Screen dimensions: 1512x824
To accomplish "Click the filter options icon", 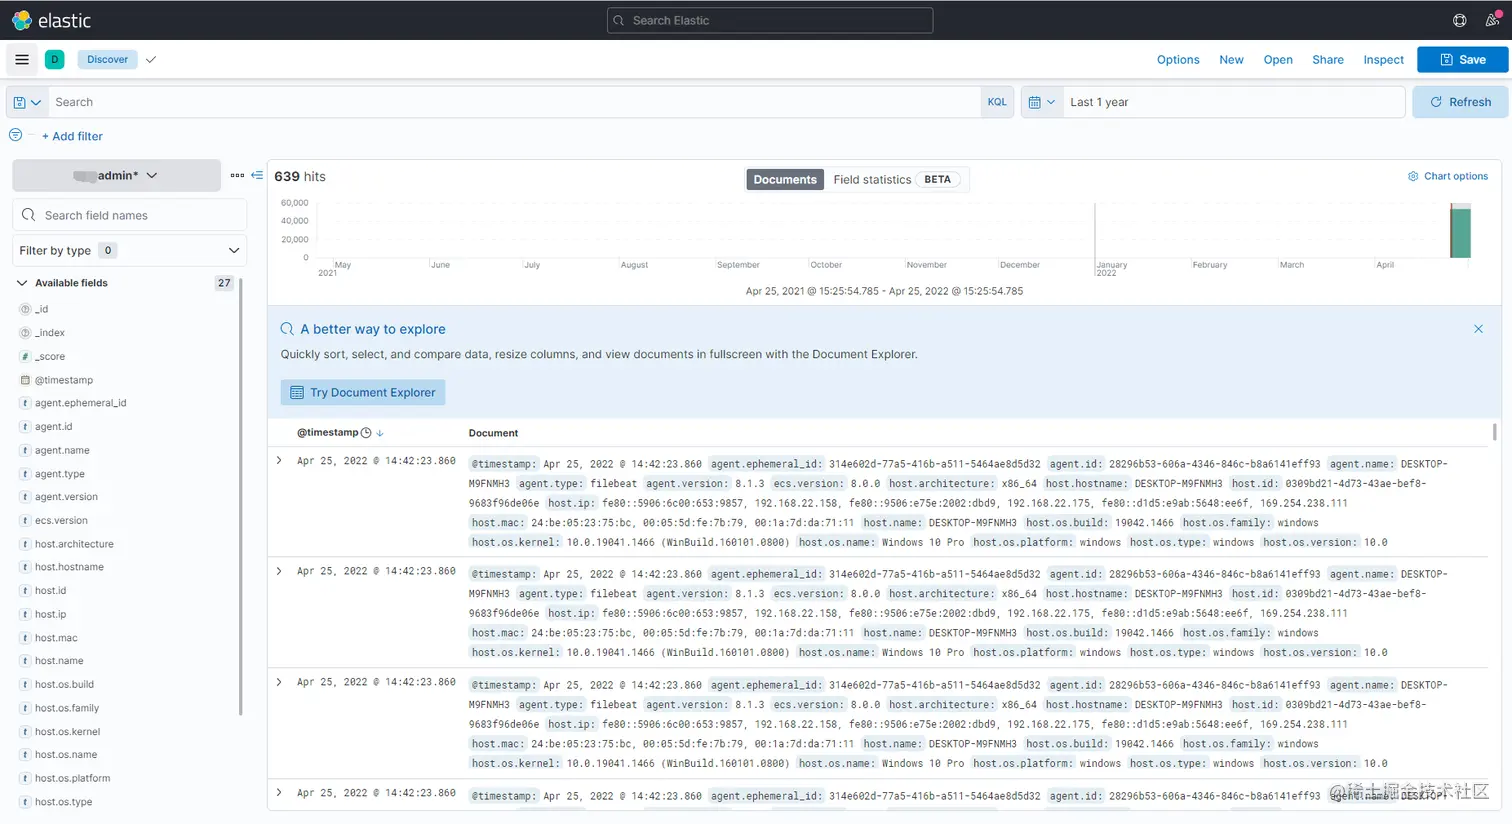I will tap(16, 135).
